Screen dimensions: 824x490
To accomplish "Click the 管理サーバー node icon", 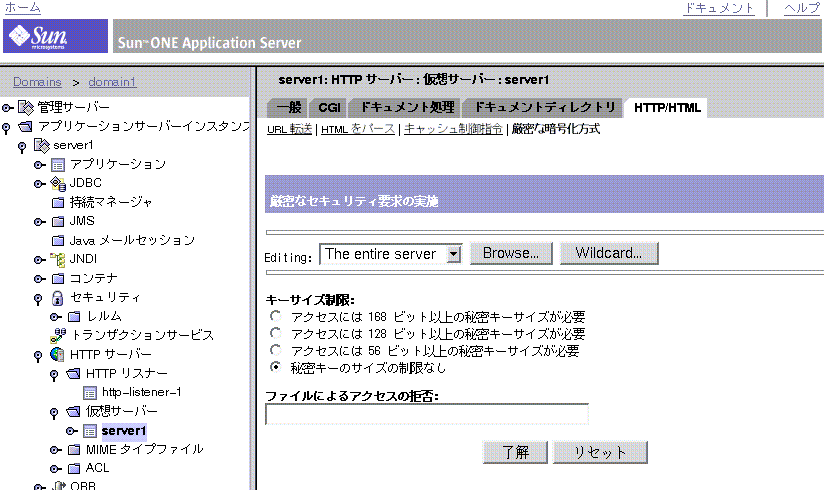I will click(26, 108).
